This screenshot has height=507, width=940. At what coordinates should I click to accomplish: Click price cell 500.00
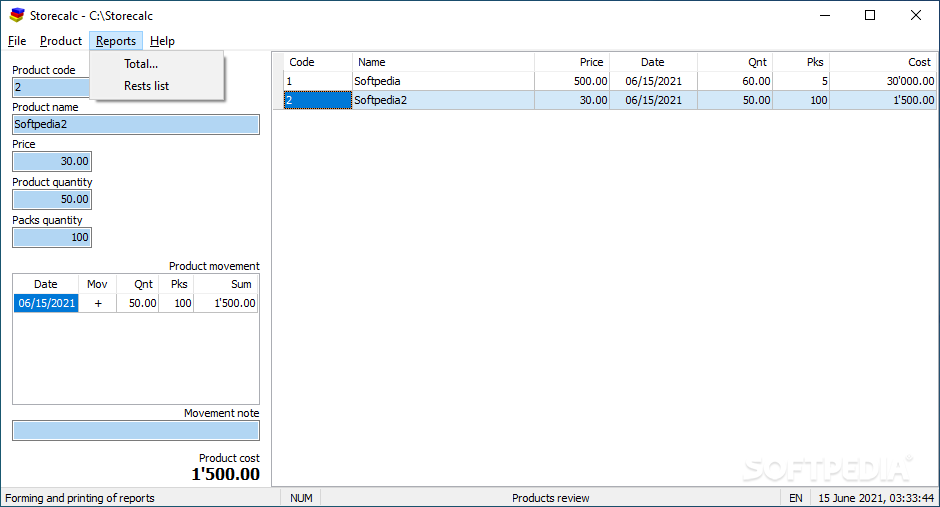(x=572, y=81)
